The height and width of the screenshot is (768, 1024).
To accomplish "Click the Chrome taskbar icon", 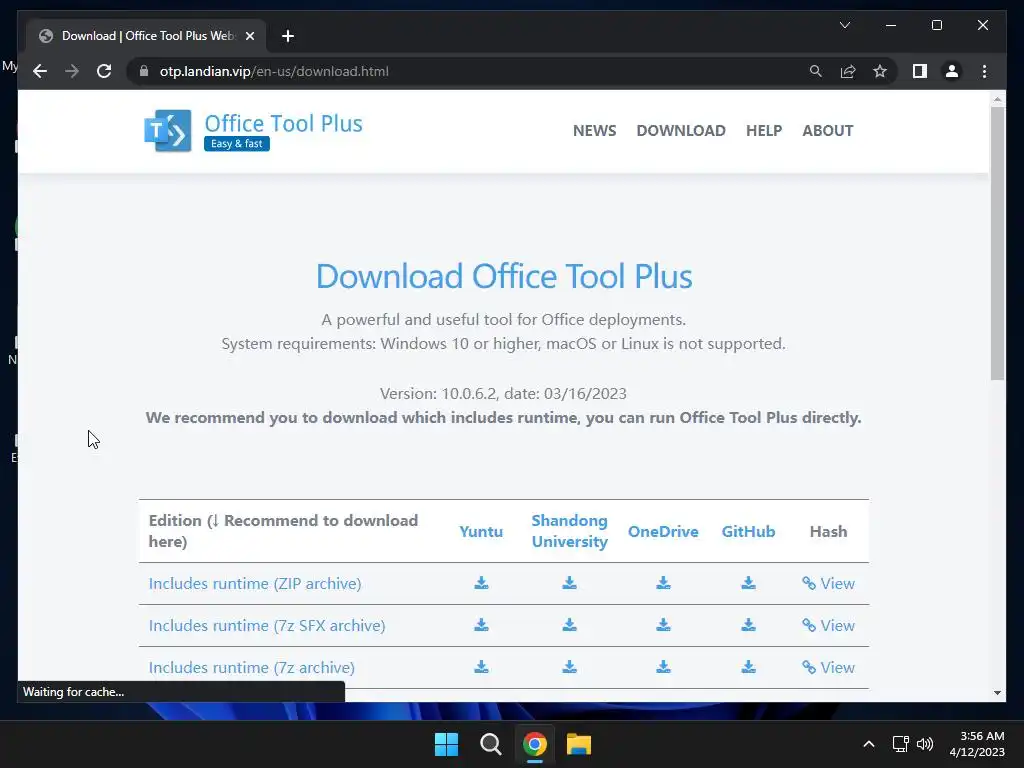I will click(x=534, y=744).
